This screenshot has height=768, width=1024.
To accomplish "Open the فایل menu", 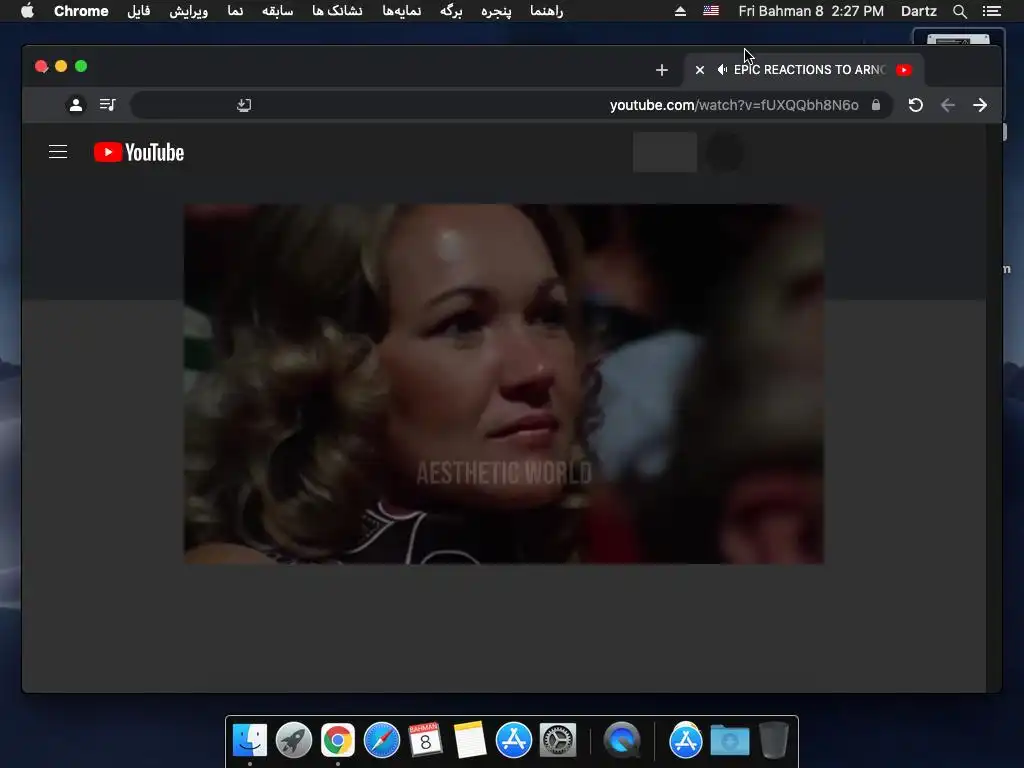I will point(138,11).
